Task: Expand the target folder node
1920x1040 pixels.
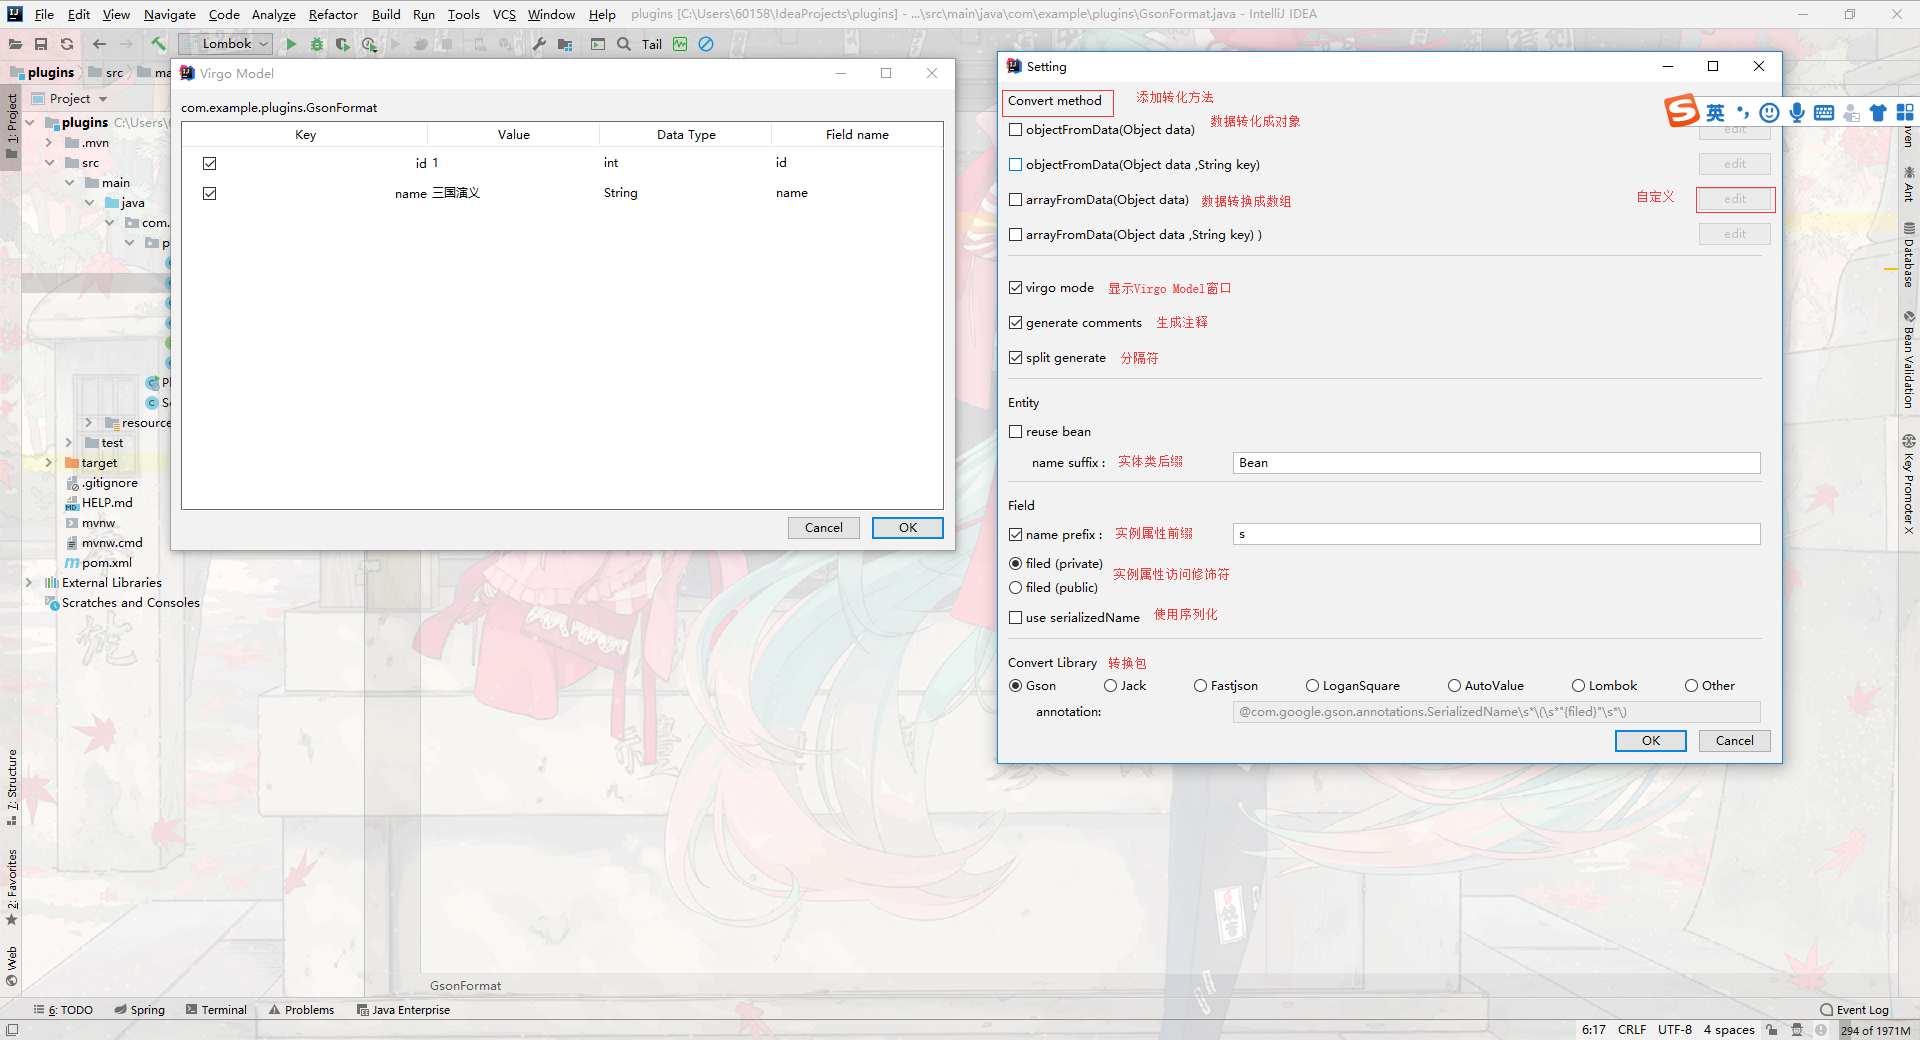Action: coord(49,463)
